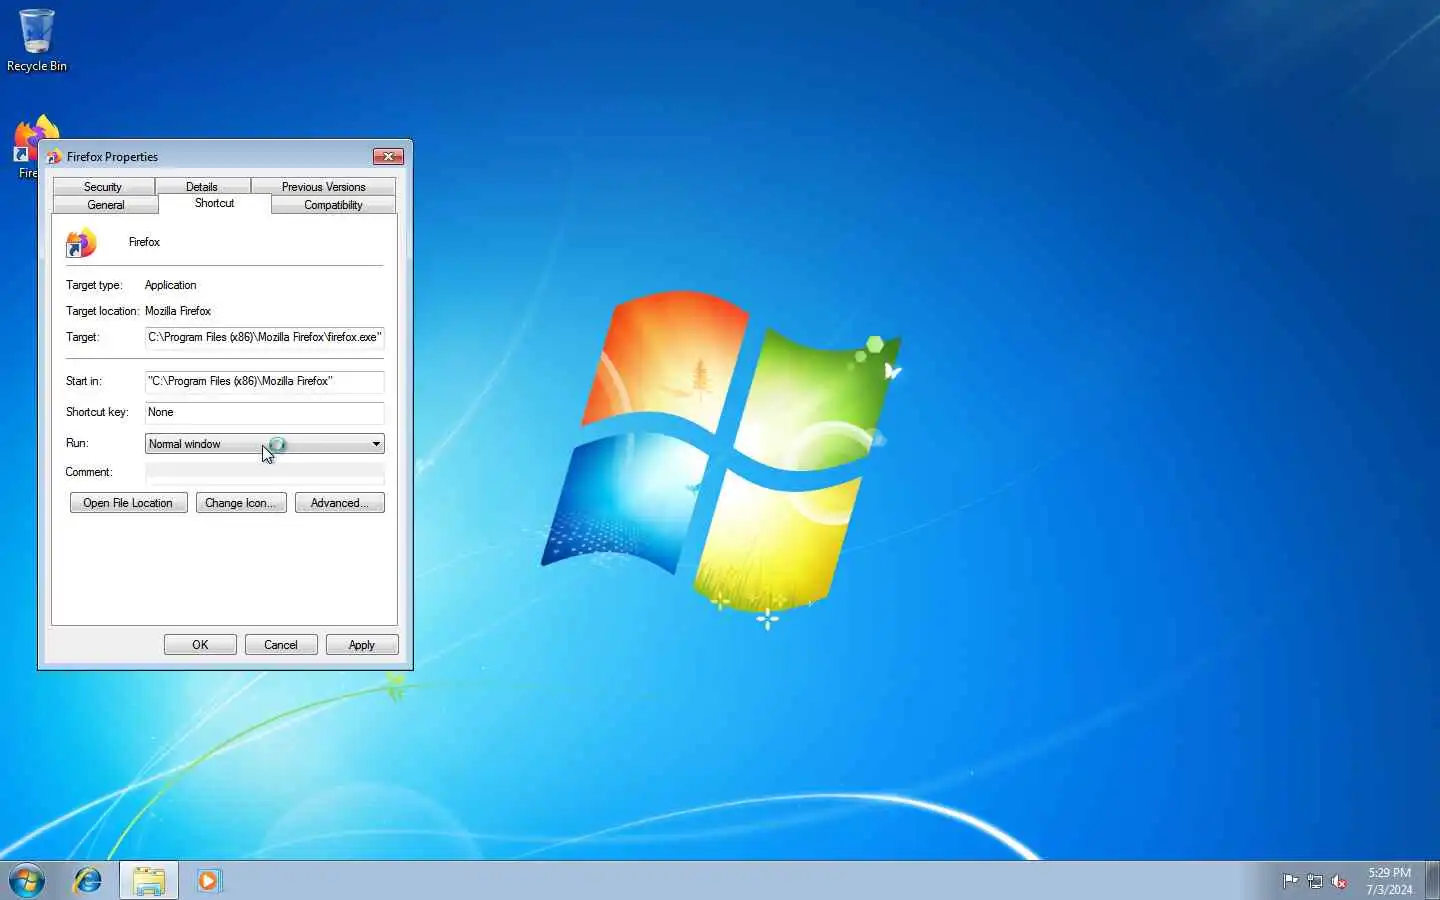Click the Firefox icon in the Properties title bar
Screen dimensions: 1440x900
[54, 157]
